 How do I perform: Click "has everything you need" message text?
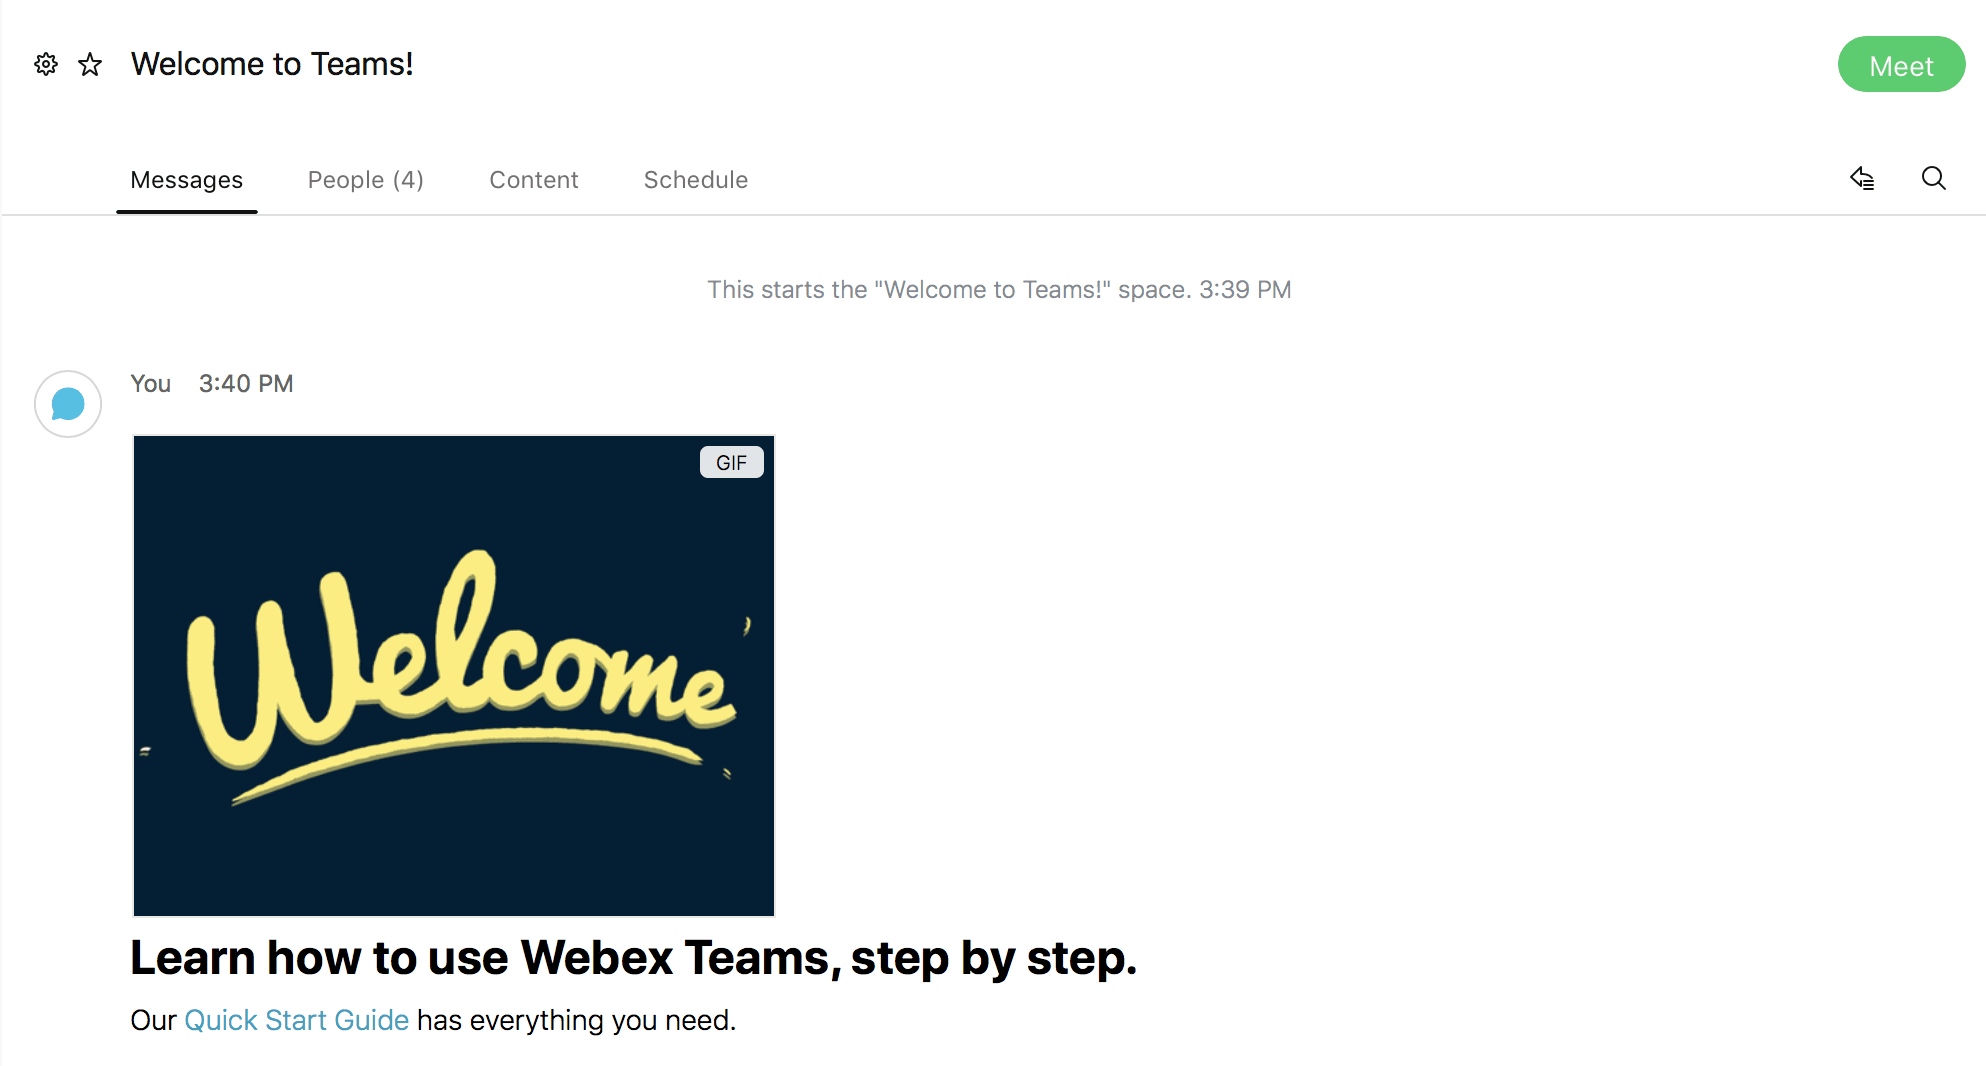[576, 1020]
